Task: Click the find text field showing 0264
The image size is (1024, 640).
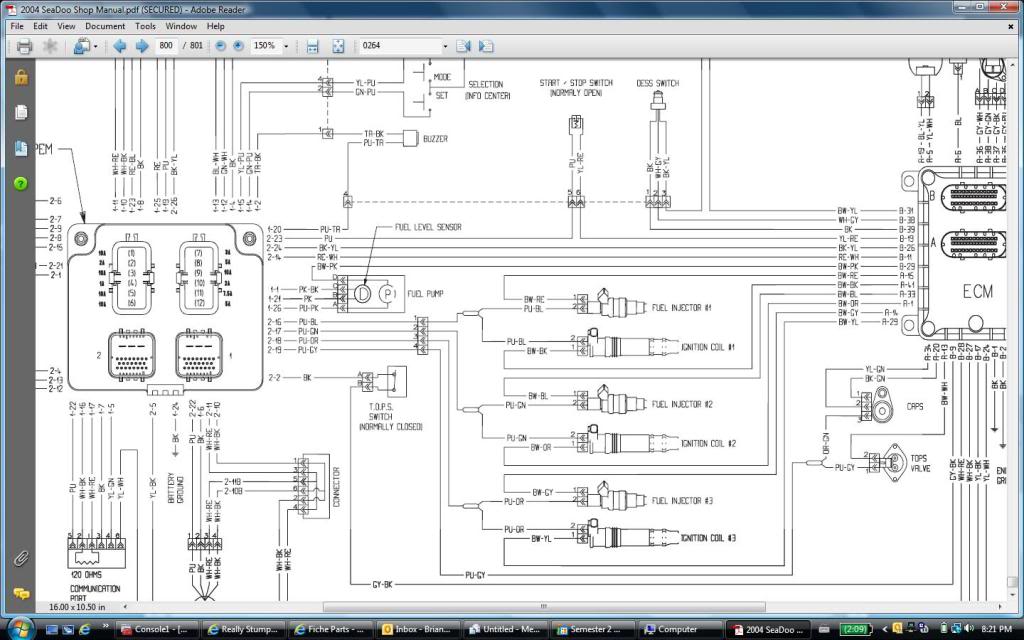Action: click(x=400, y=46)
